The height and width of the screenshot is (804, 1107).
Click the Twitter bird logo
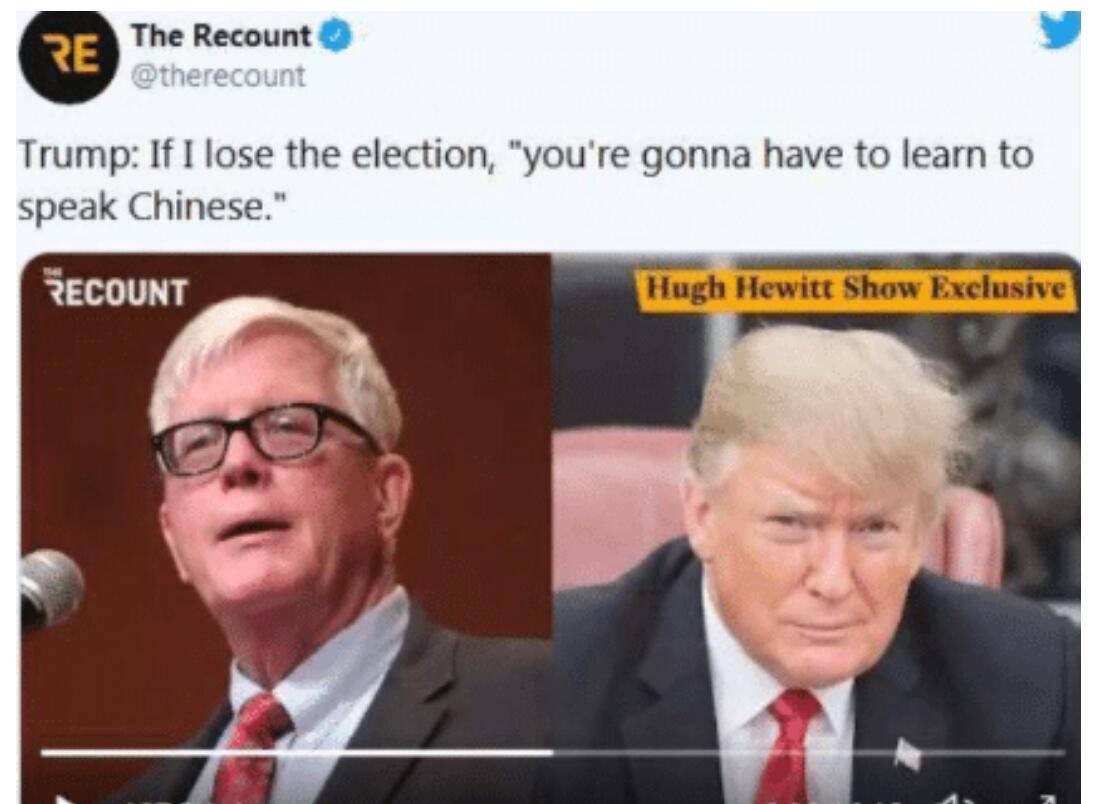pyautogui.click(x=1060, y=29)
